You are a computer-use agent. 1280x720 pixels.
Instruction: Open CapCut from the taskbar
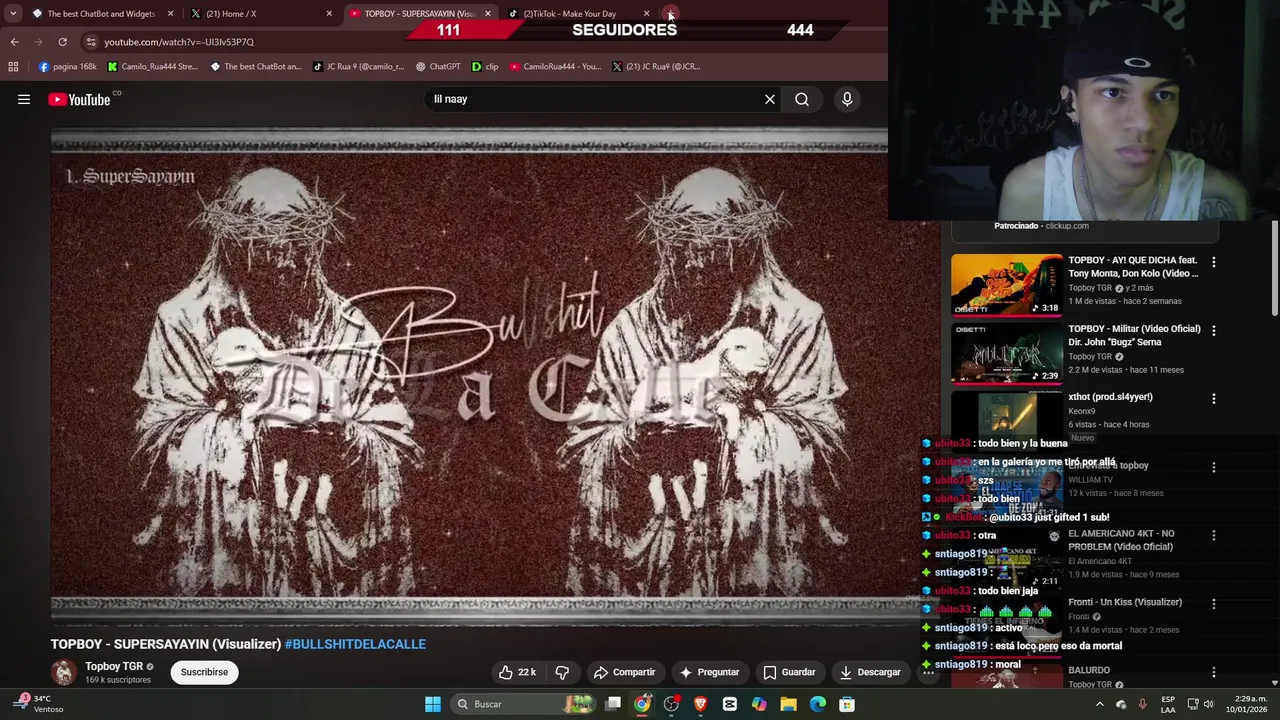coord(730,704)
